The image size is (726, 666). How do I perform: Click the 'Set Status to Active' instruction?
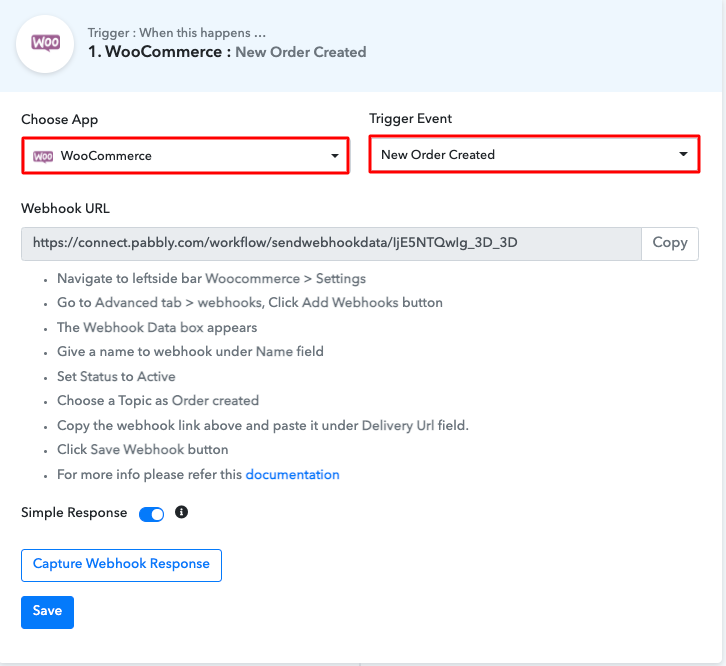click(116, 376)
